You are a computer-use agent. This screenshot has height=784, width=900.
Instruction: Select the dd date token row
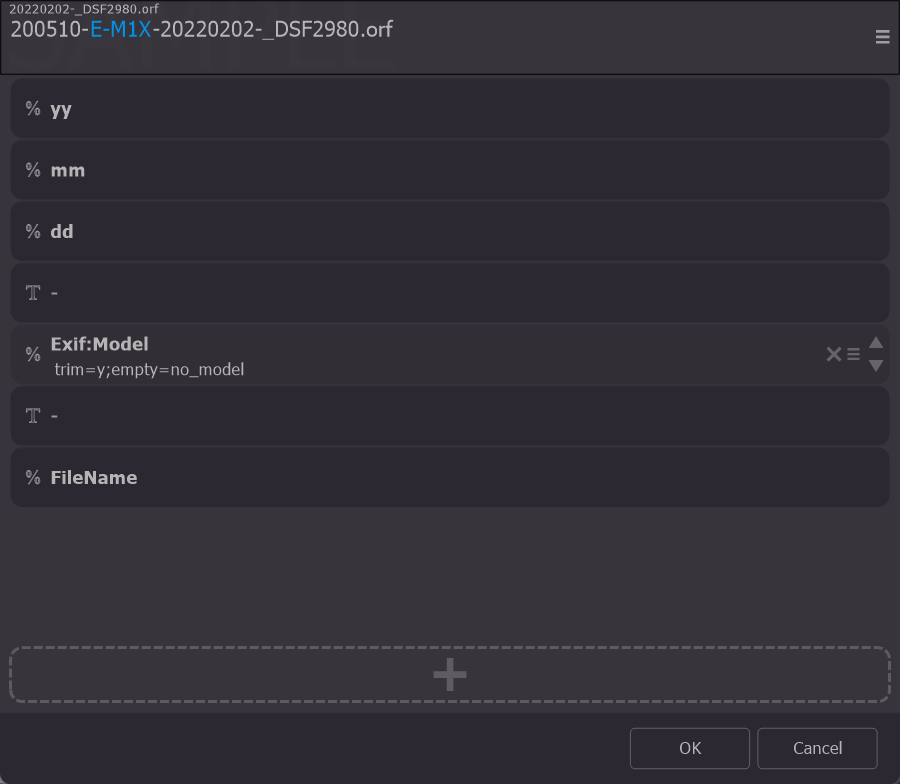[450, 231]
